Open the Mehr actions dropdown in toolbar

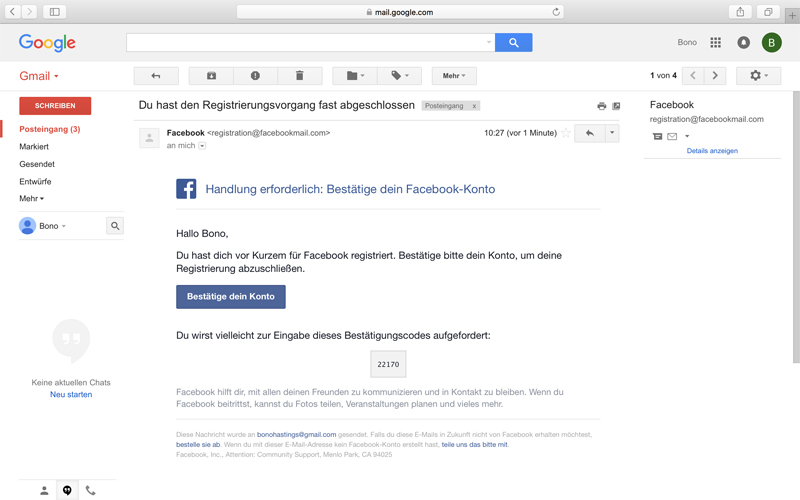454,76
